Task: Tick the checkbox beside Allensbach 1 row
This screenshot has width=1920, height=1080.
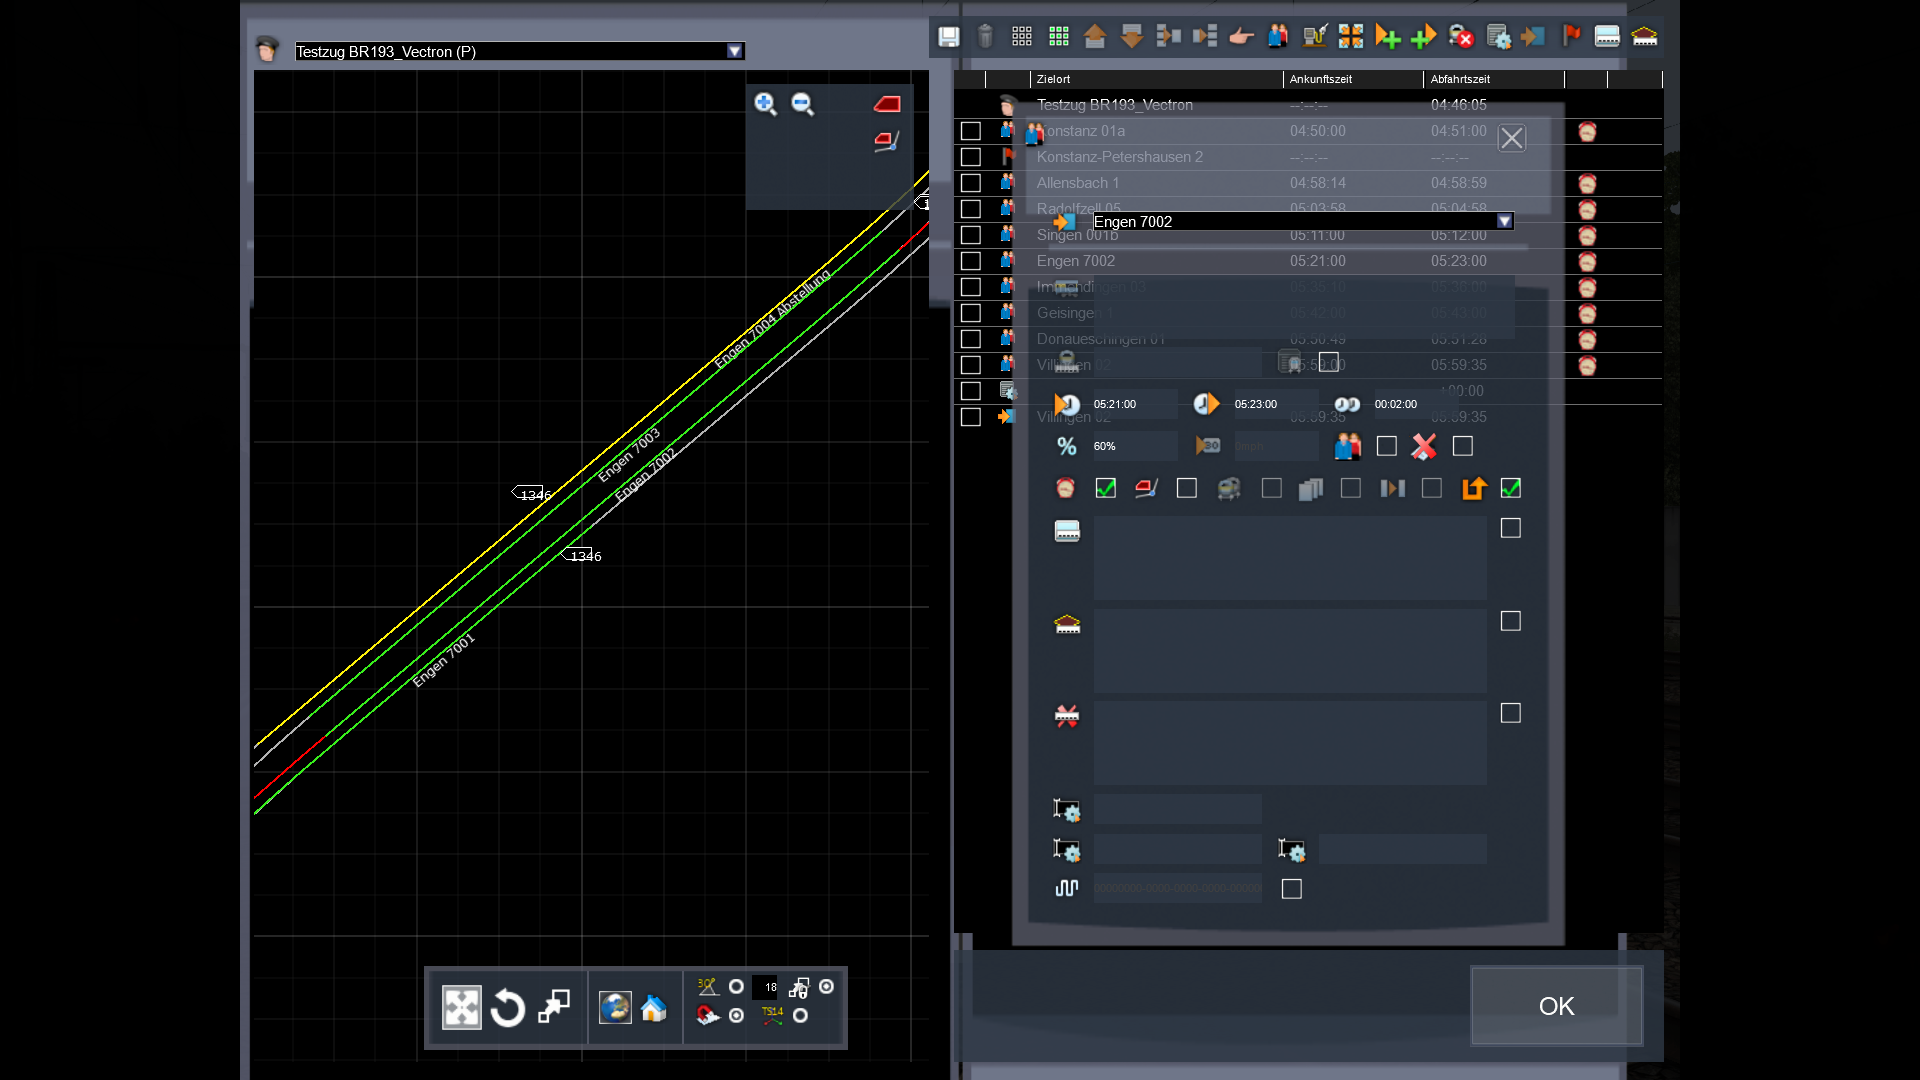Action: click(x=970, y=183)
